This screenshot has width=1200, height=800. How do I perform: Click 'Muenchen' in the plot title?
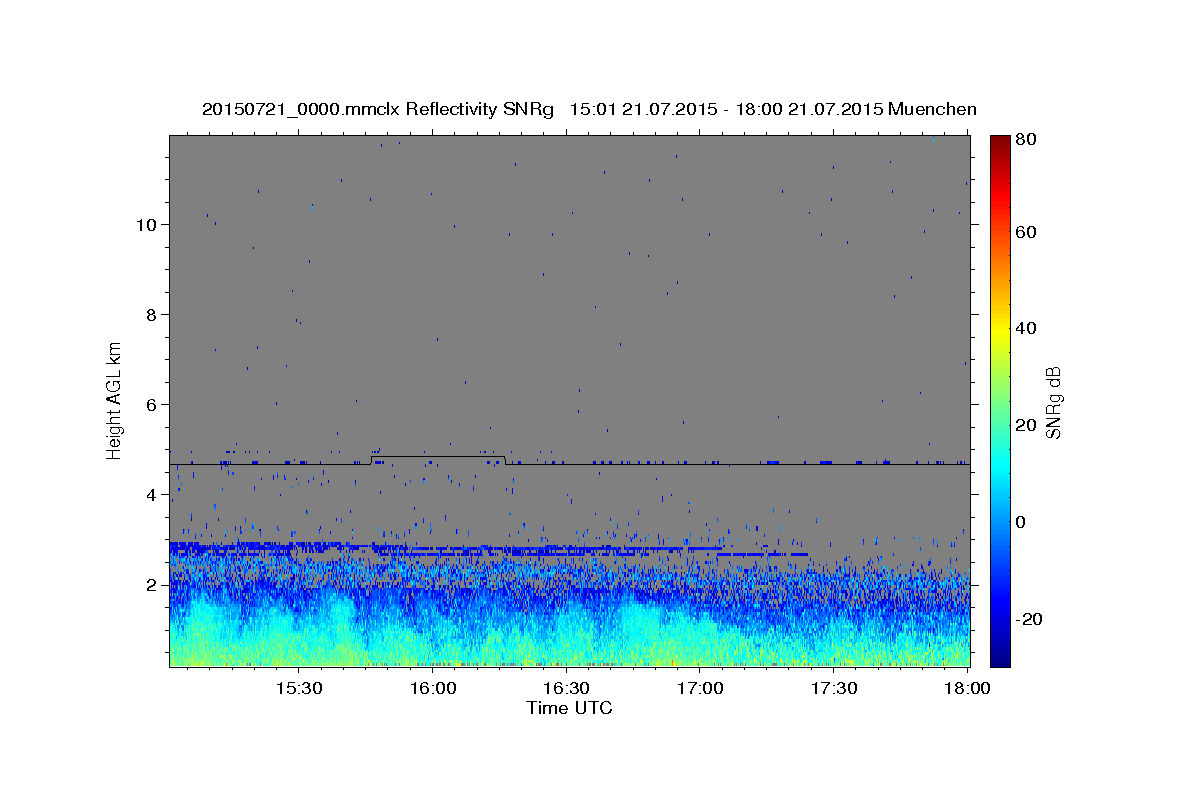coord(931,109)
